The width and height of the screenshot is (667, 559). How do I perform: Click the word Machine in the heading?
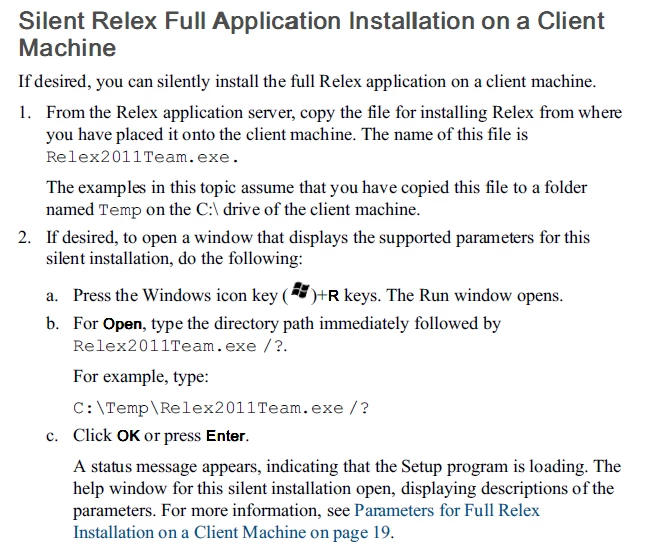click(67, 47)
